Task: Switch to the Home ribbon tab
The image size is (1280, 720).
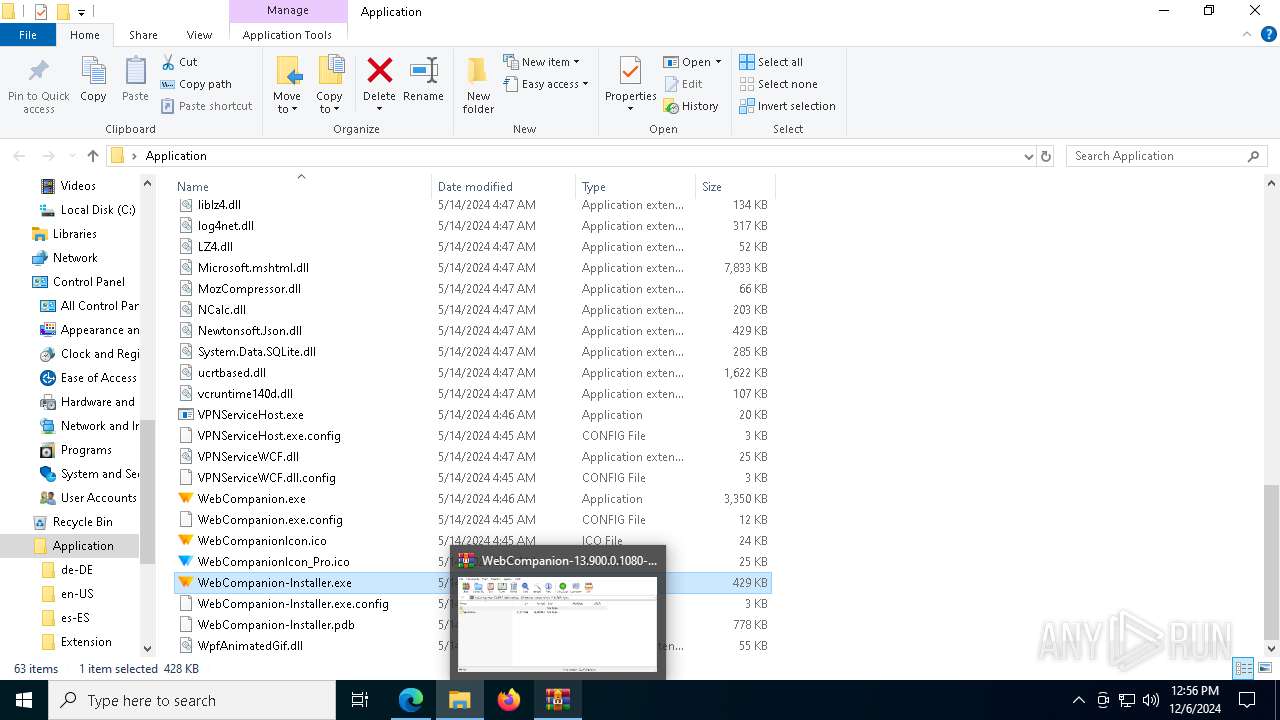Action: click(85, 35)
